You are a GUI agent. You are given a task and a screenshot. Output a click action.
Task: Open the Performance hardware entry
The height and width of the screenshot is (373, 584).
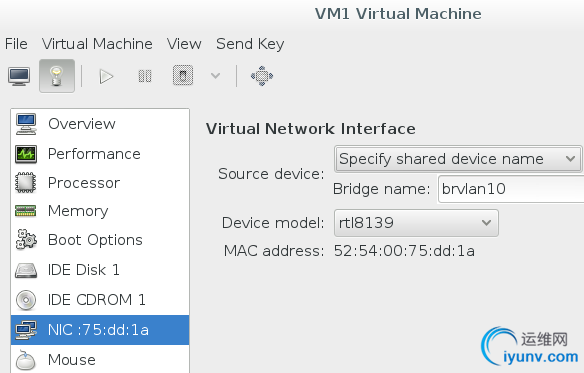(100, 154)
